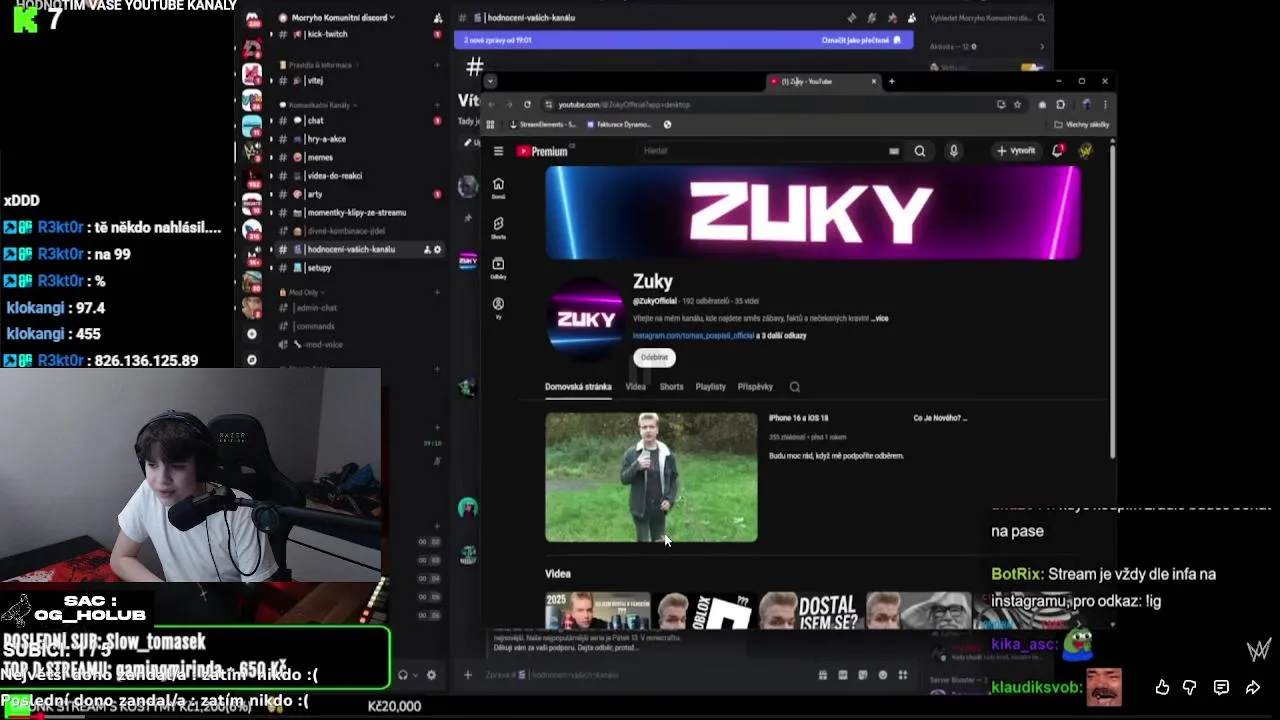
Task: Open the 'Vy' profile icon in YouTube sidebar
Action: point(498,308)
